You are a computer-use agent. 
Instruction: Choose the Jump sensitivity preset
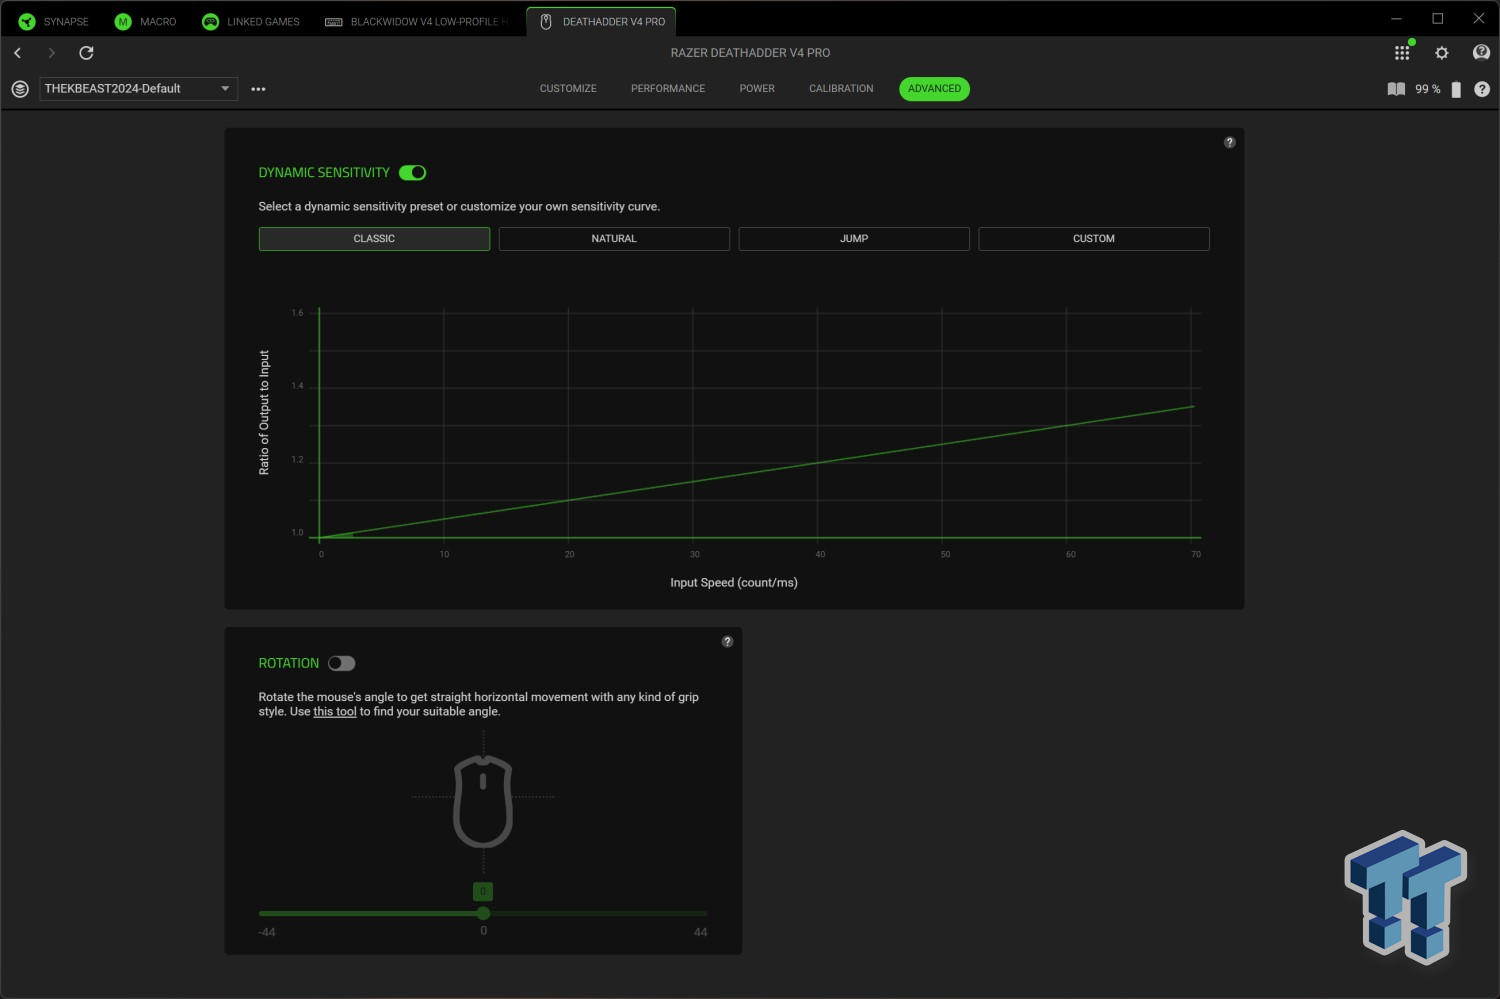(853, 239)
